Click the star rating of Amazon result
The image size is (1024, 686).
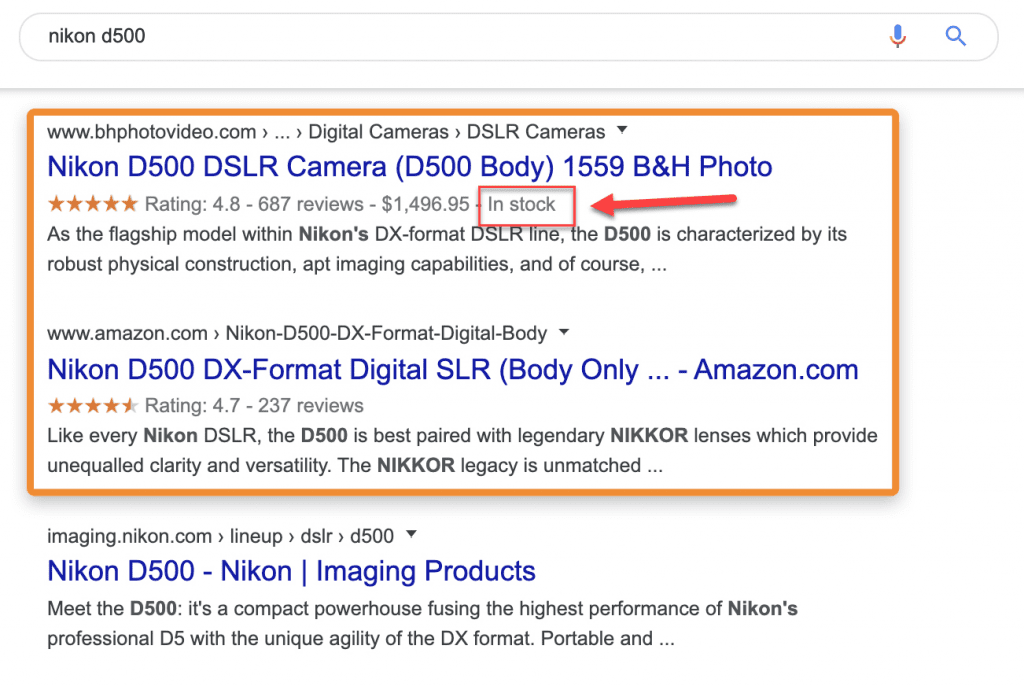click(93, 406)
